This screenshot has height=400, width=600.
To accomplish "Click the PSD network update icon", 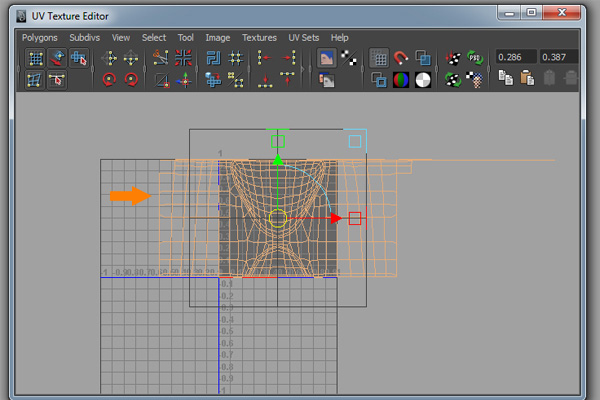I will point(476,58).
